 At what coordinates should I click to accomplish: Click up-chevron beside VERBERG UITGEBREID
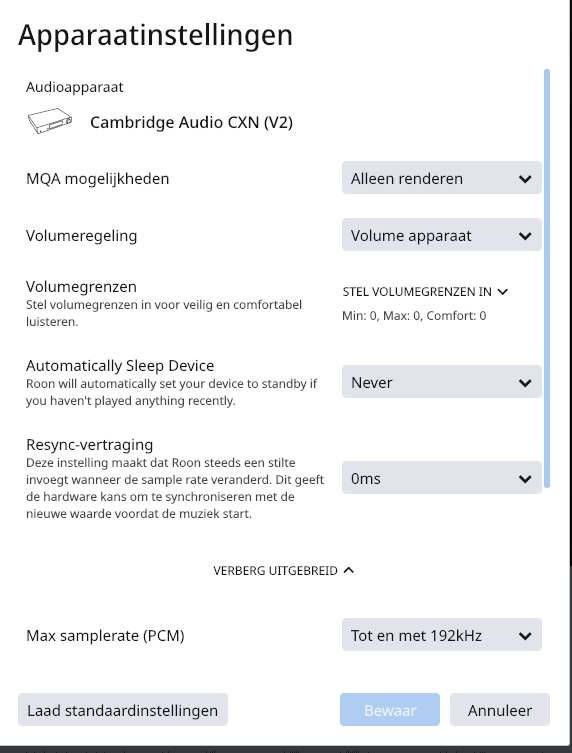click(349, 570)
